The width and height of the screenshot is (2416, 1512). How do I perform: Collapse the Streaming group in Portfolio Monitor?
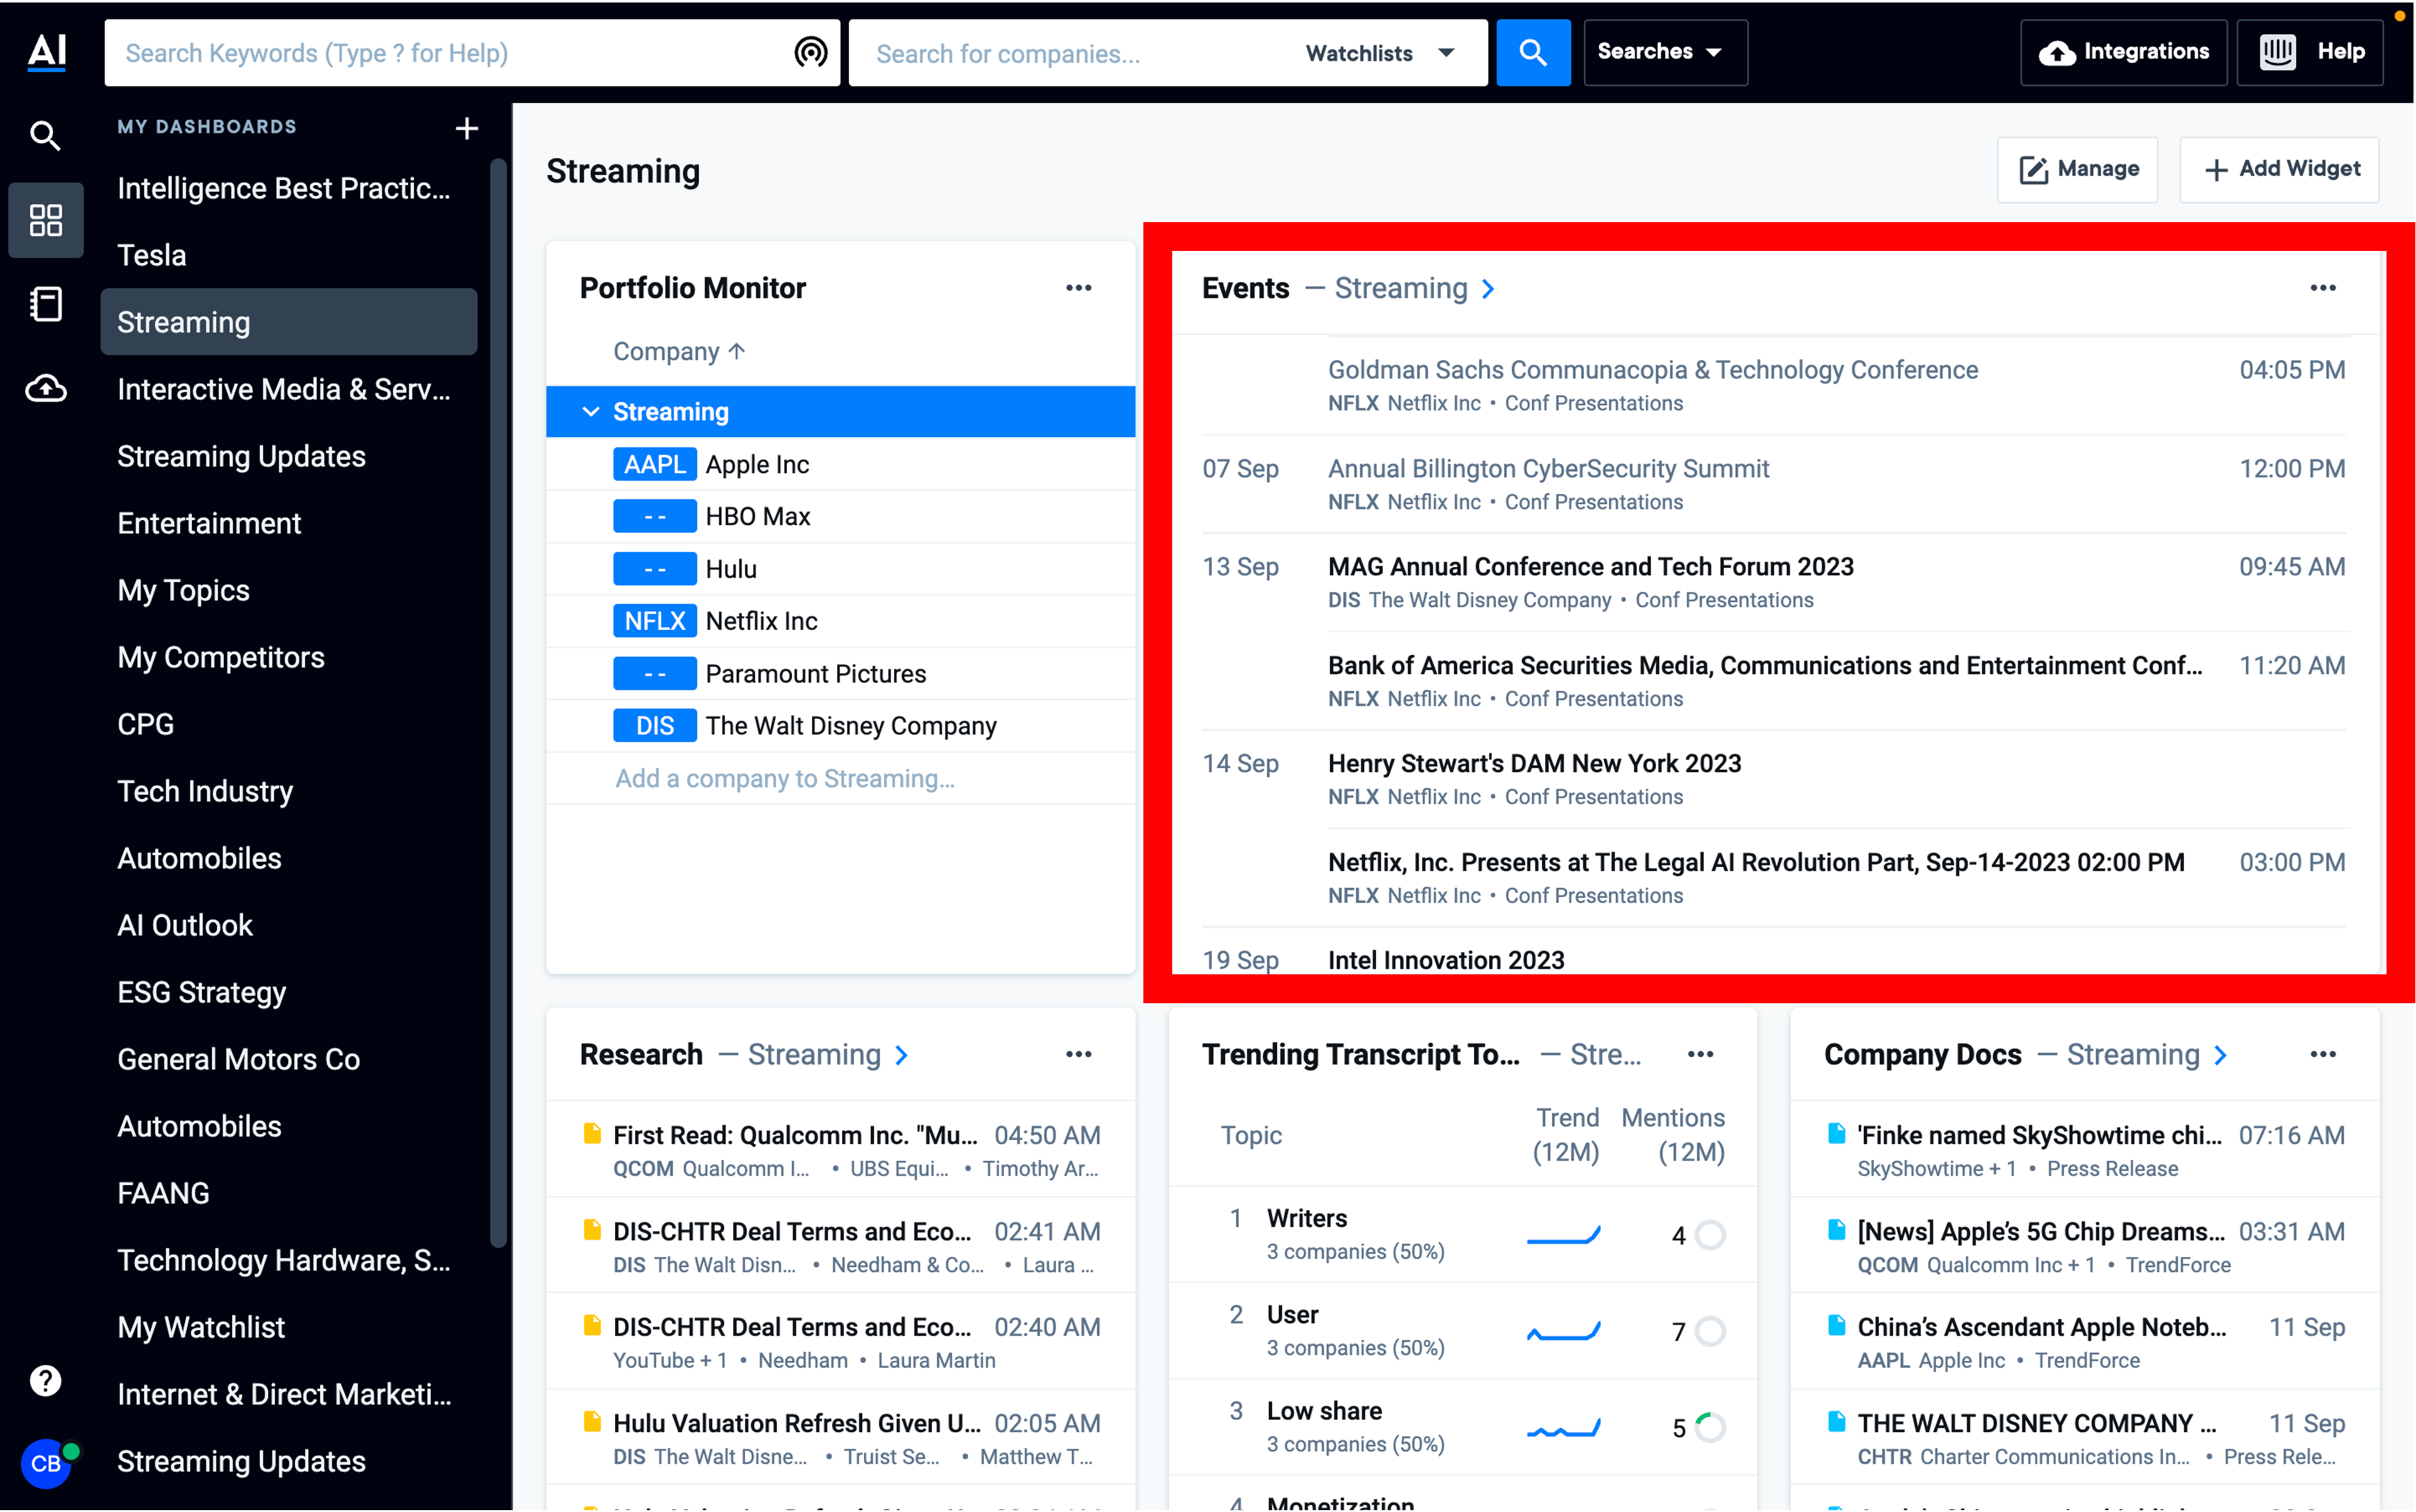(590, 411)
